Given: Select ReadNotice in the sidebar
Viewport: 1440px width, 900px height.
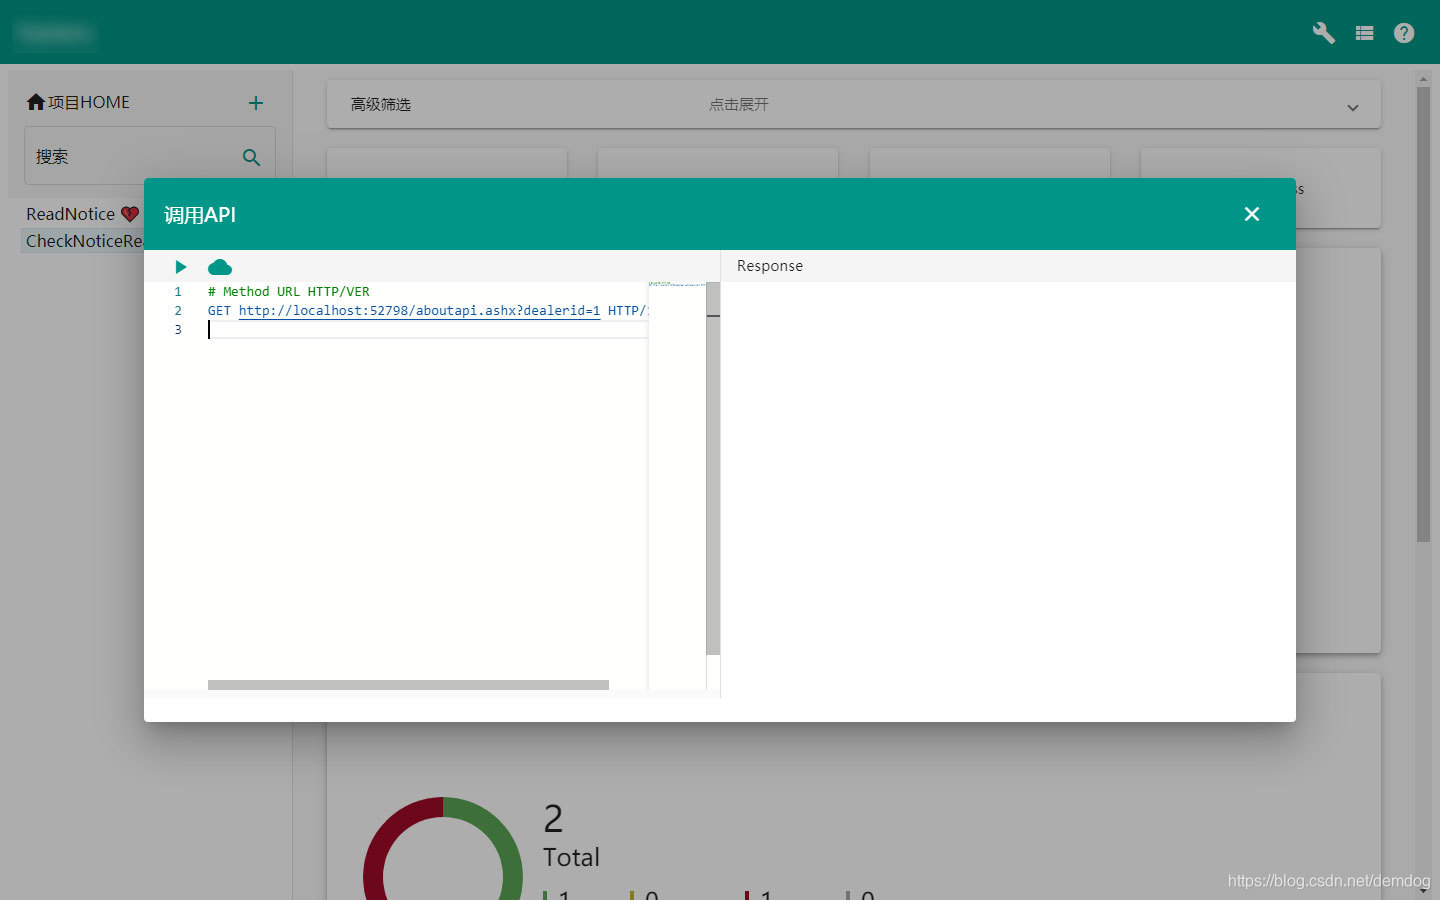Looking at the screenshot, I should [70, 214].
